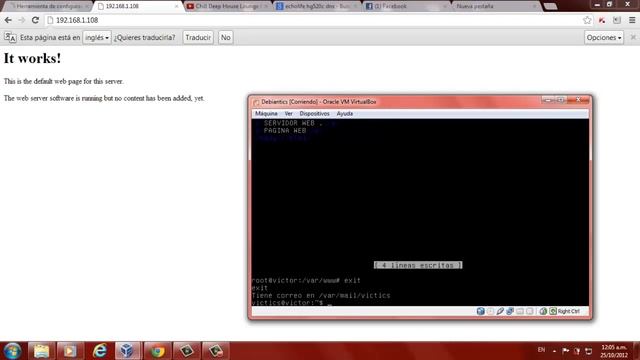This screenshot has height=360, width=640.
Task: Click the mouse integration icon in VirtualBox status bar
Action: pos(543,311)
